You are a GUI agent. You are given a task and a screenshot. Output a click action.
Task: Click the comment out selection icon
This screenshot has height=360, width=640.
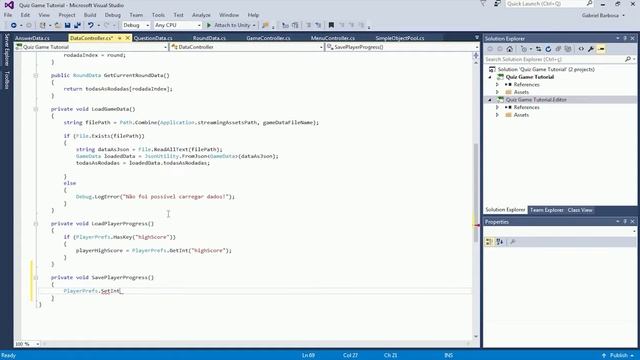pyautogui.click(x=309, y=25)
